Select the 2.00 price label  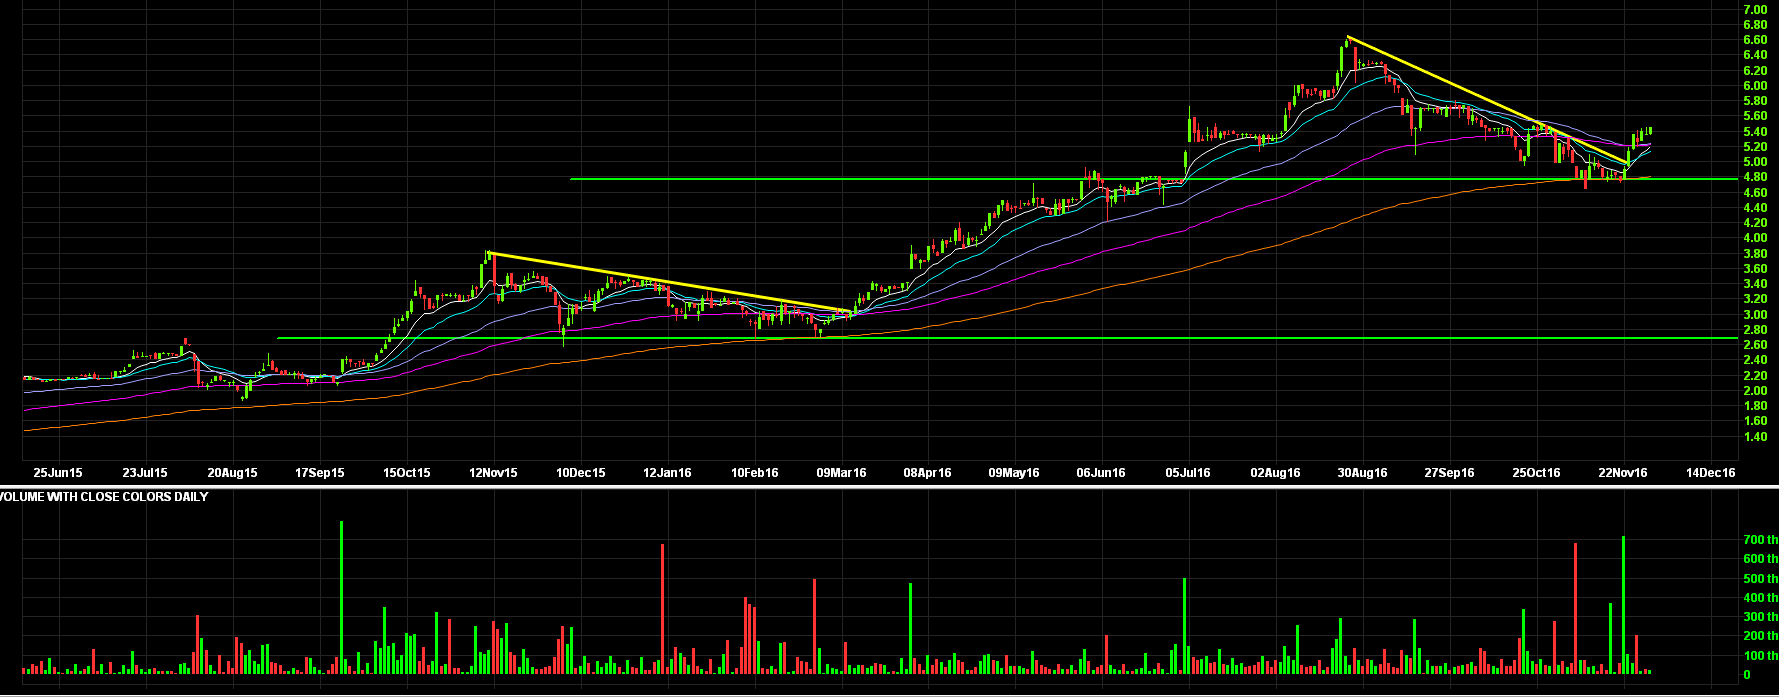pos(1755,391)
